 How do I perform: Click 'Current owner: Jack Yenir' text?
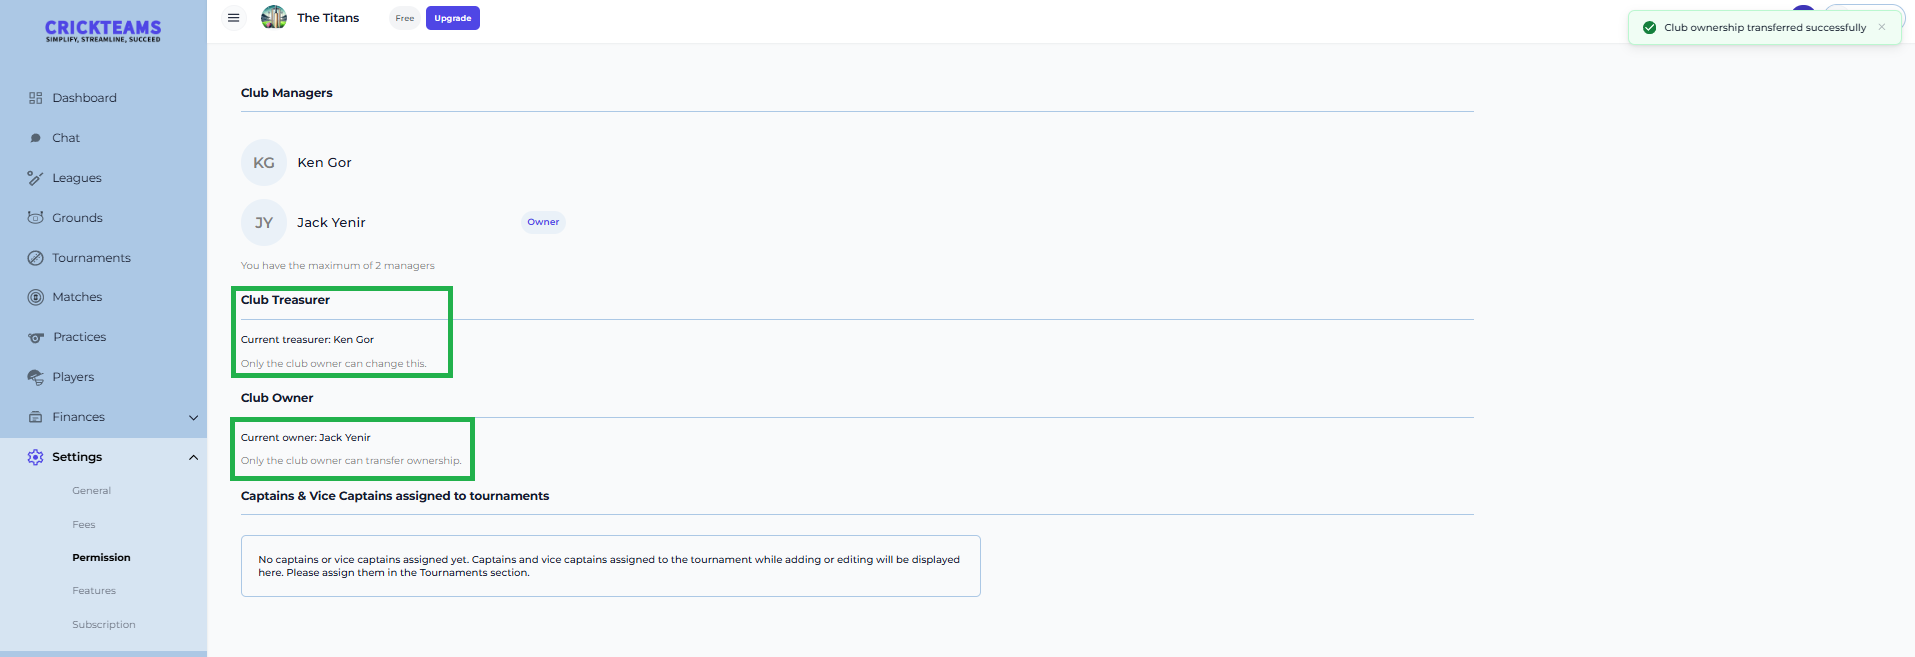[305, 438]
